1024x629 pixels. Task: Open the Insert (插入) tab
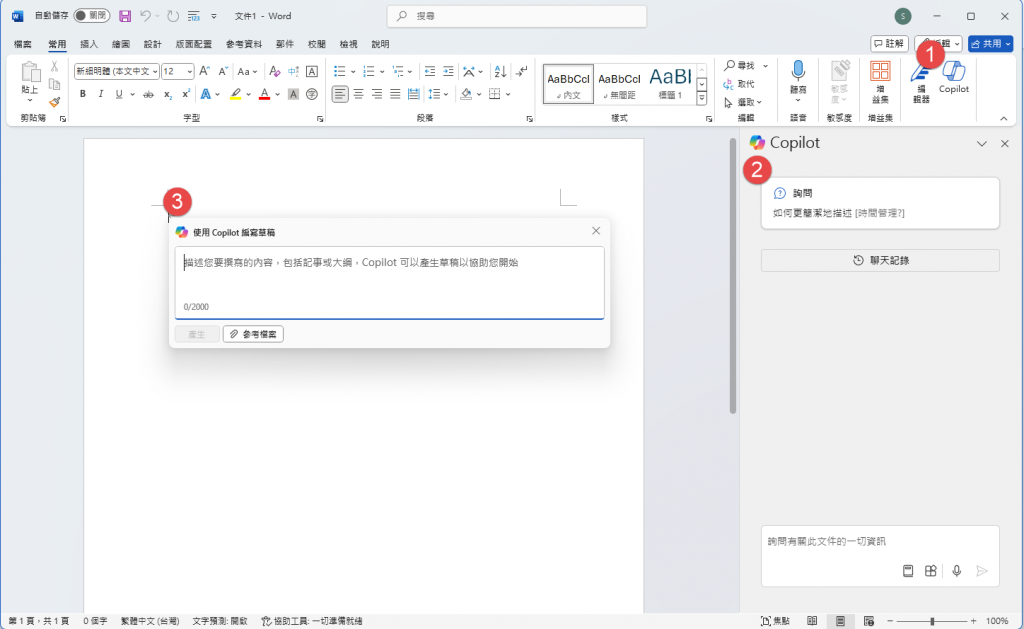89,44
